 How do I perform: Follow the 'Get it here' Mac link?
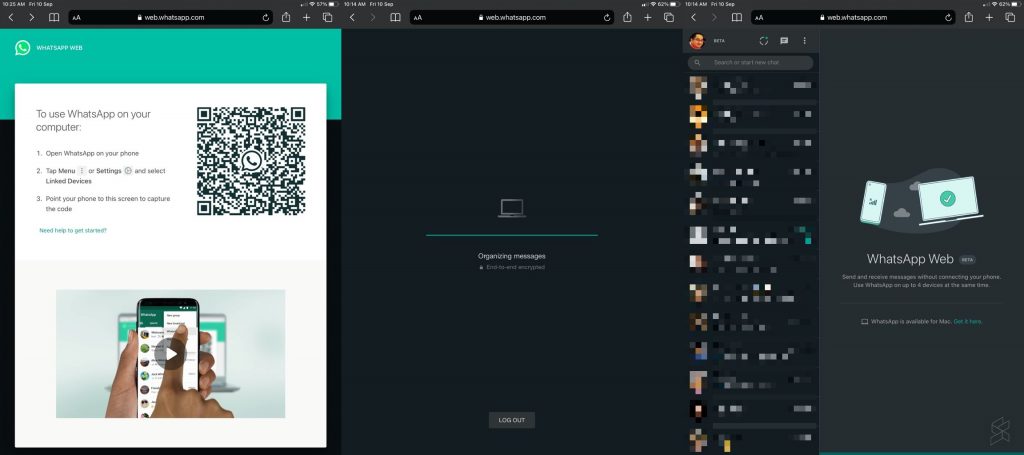(x=967, y=321)
